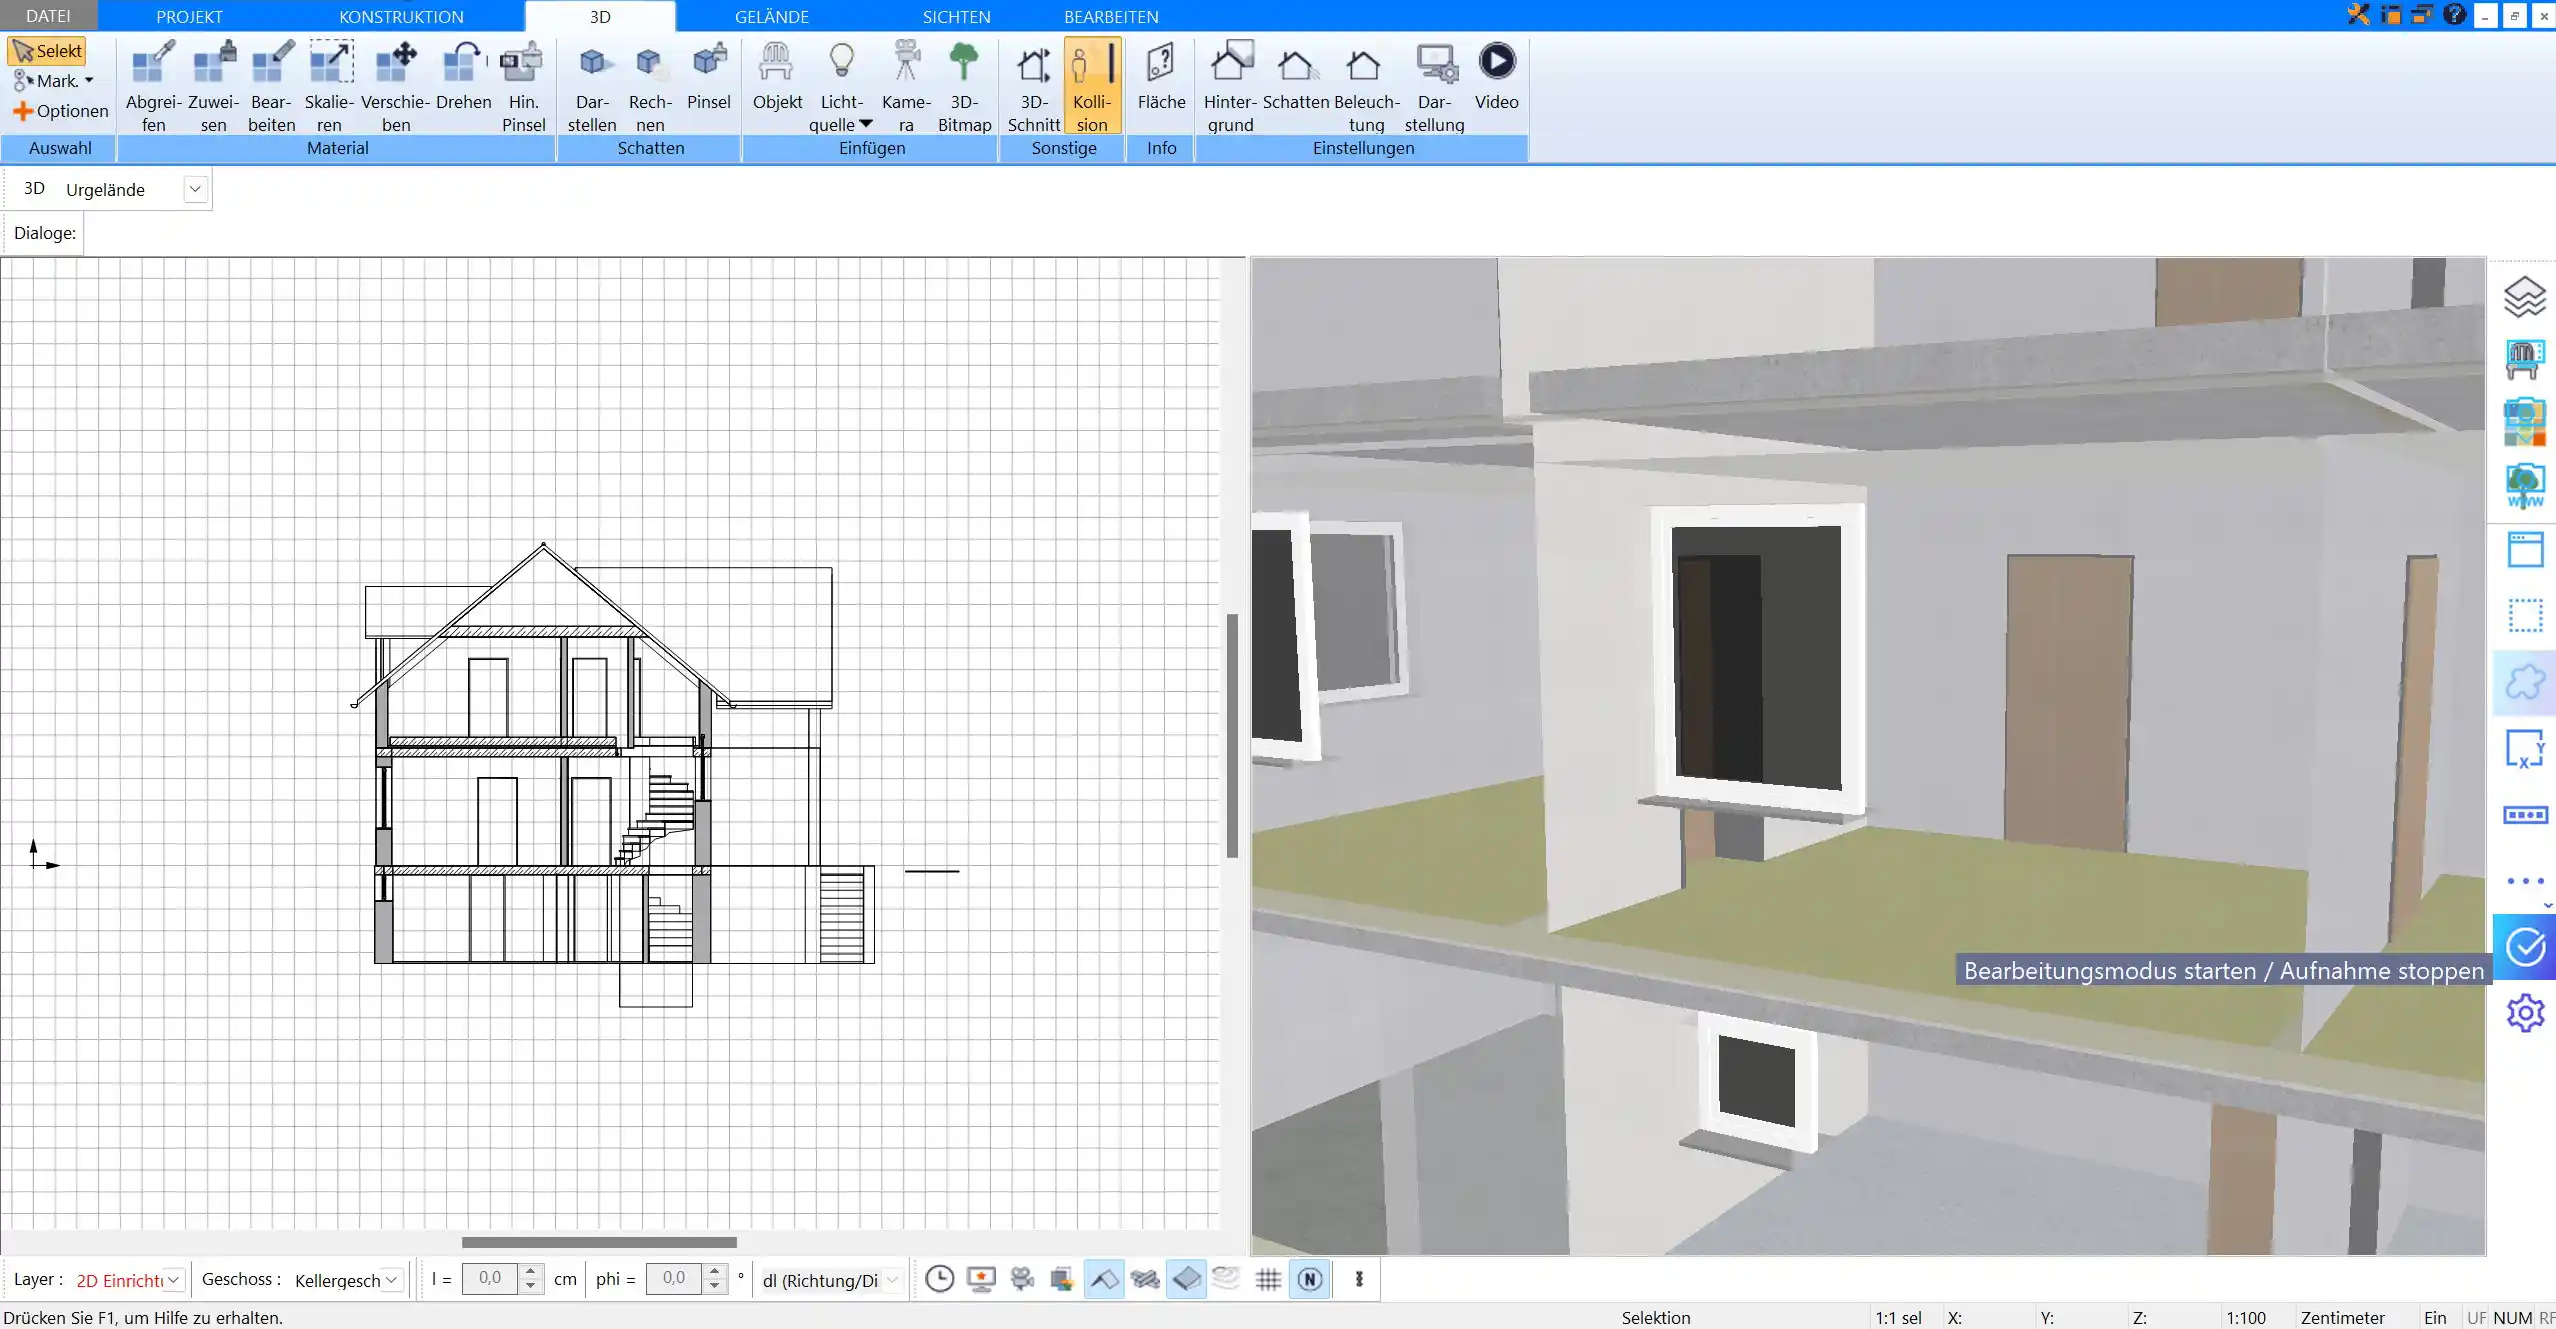Click Darstellen in Schatten group
The width and height of the screenshot is (2556, 1329).
592,86
